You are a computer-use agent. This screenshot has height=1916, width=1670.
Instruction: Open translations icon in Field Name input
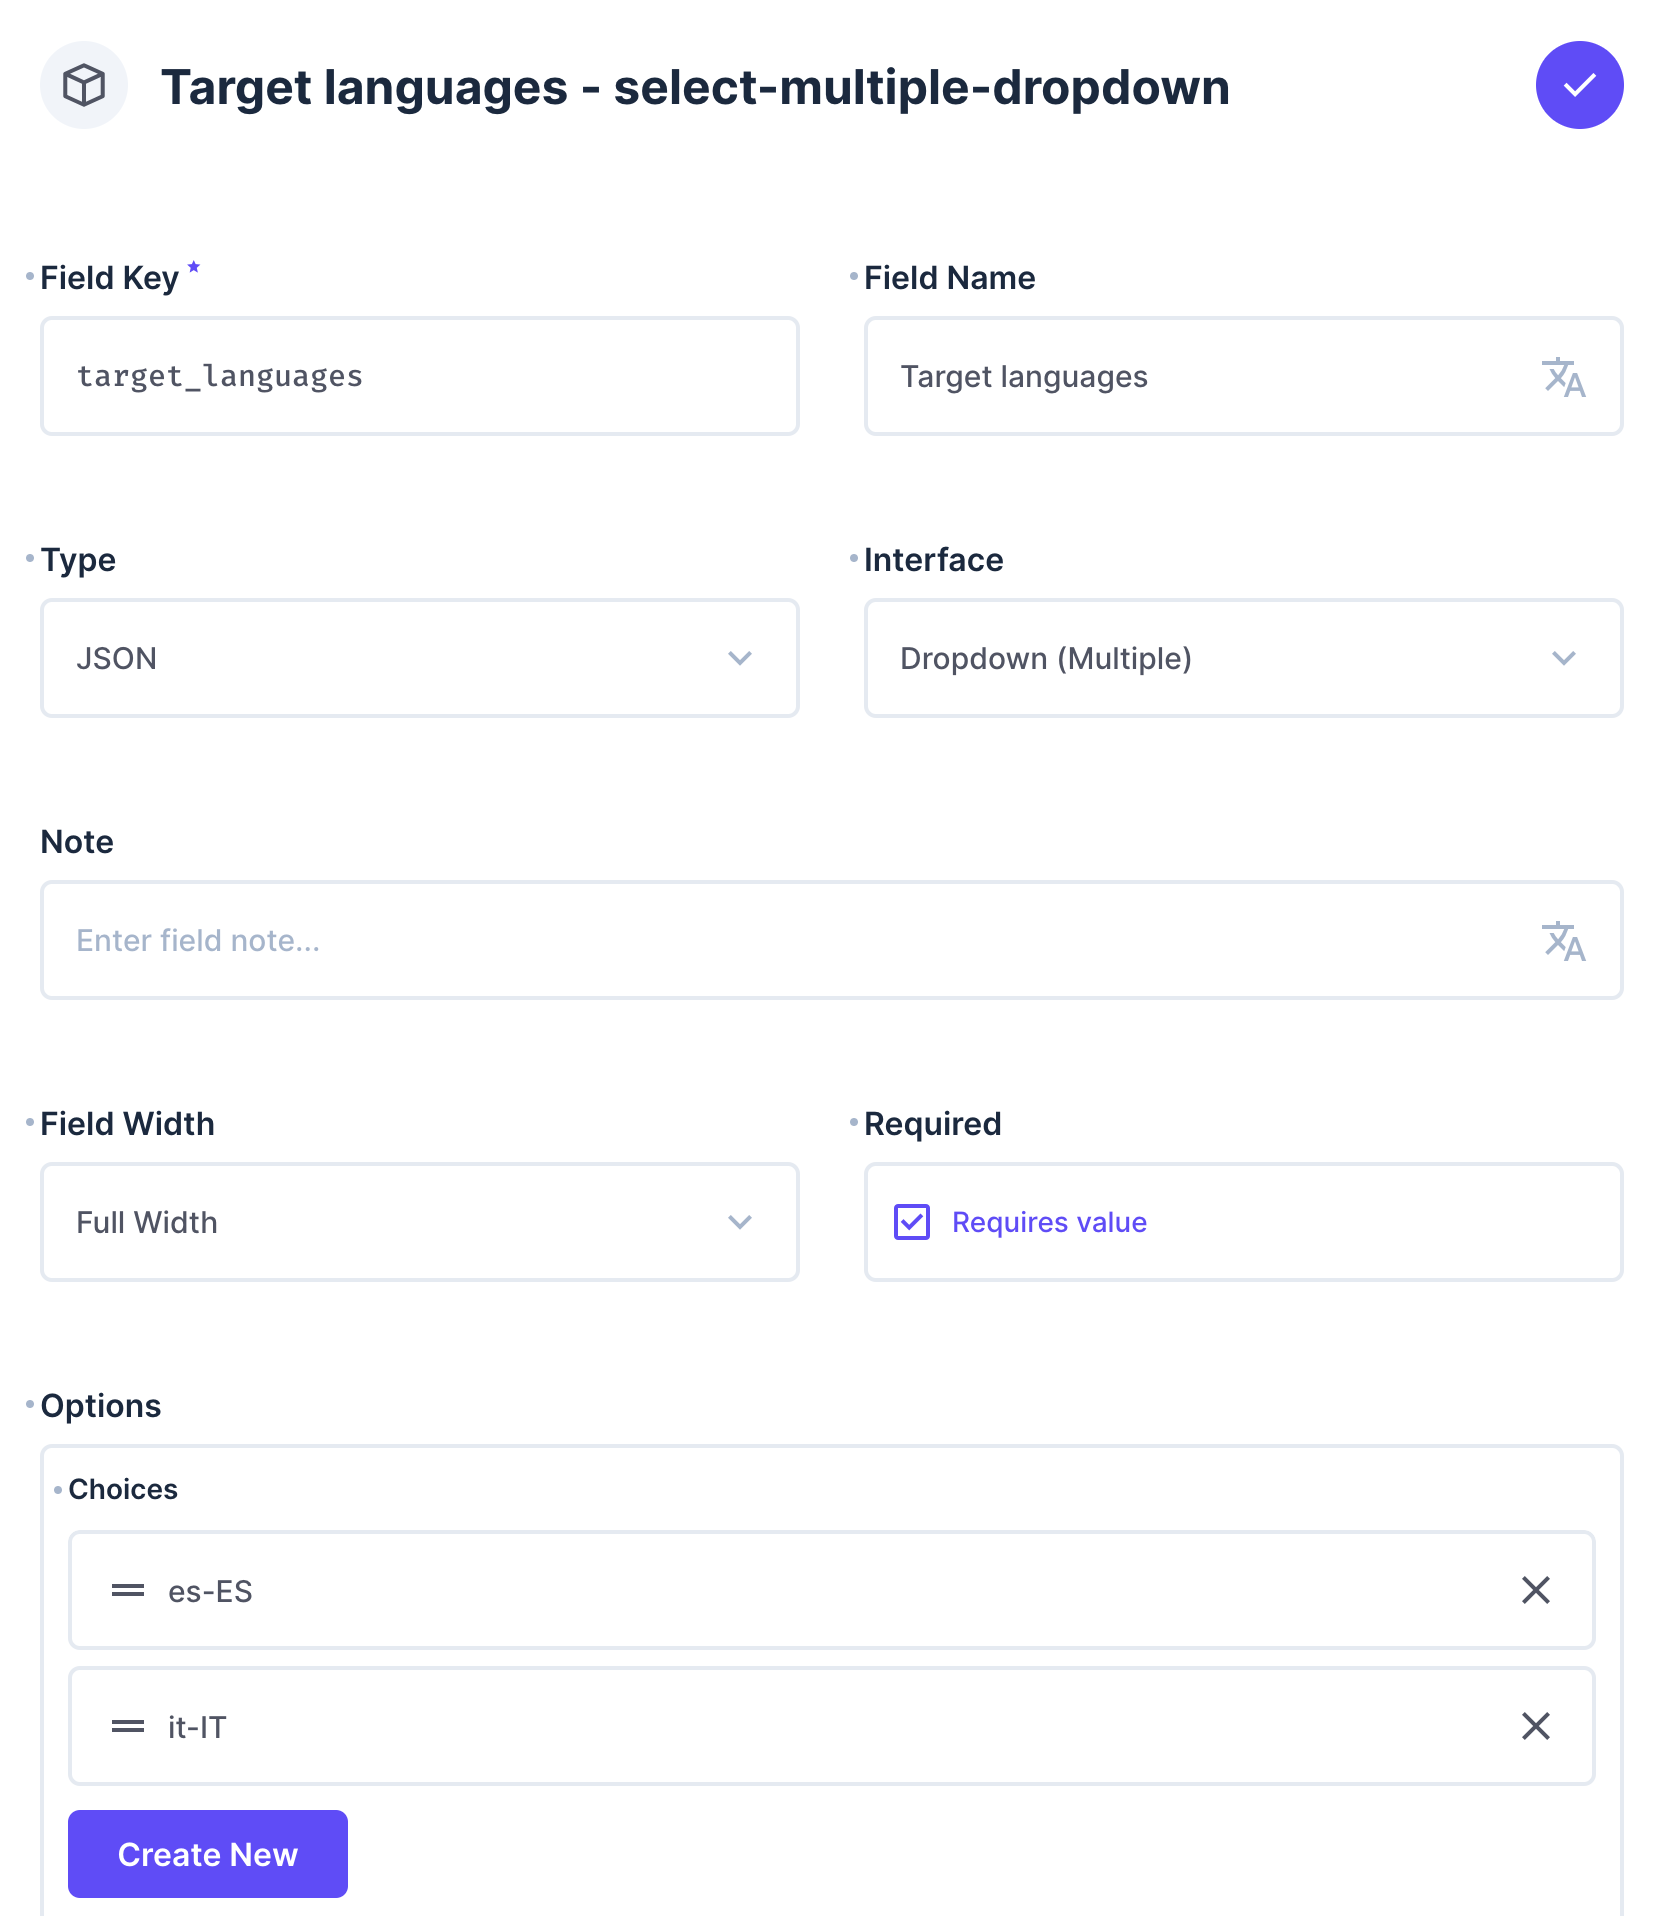click(x=1563, y=377)
